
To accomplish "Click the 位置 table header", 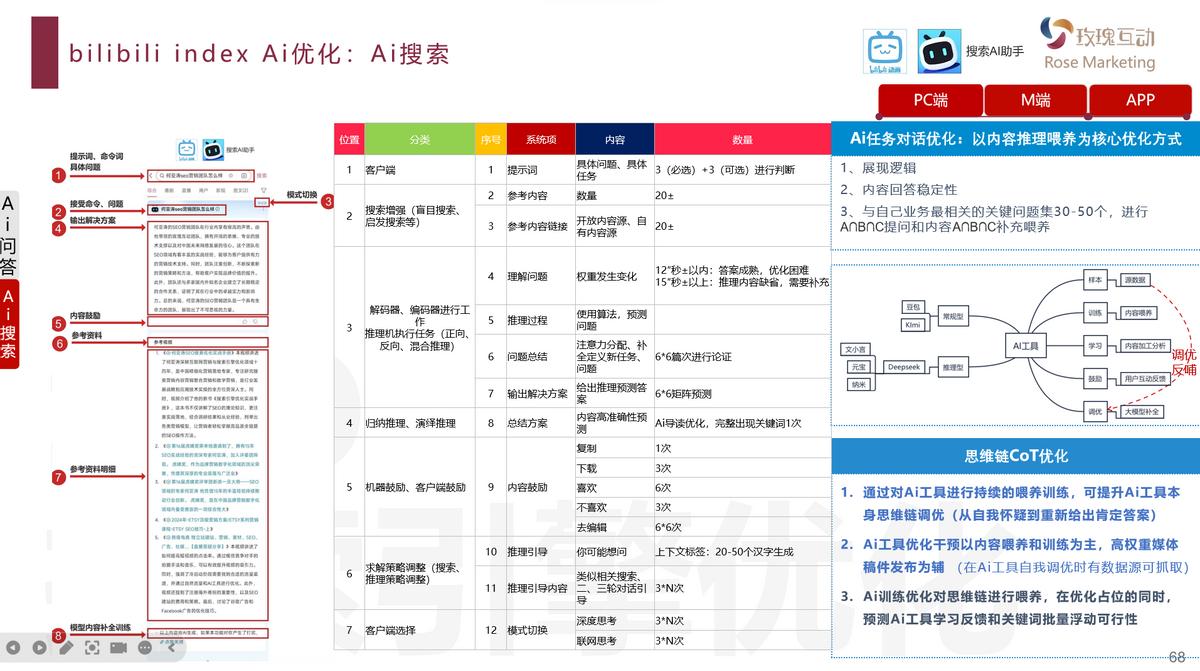I will 349,139.
